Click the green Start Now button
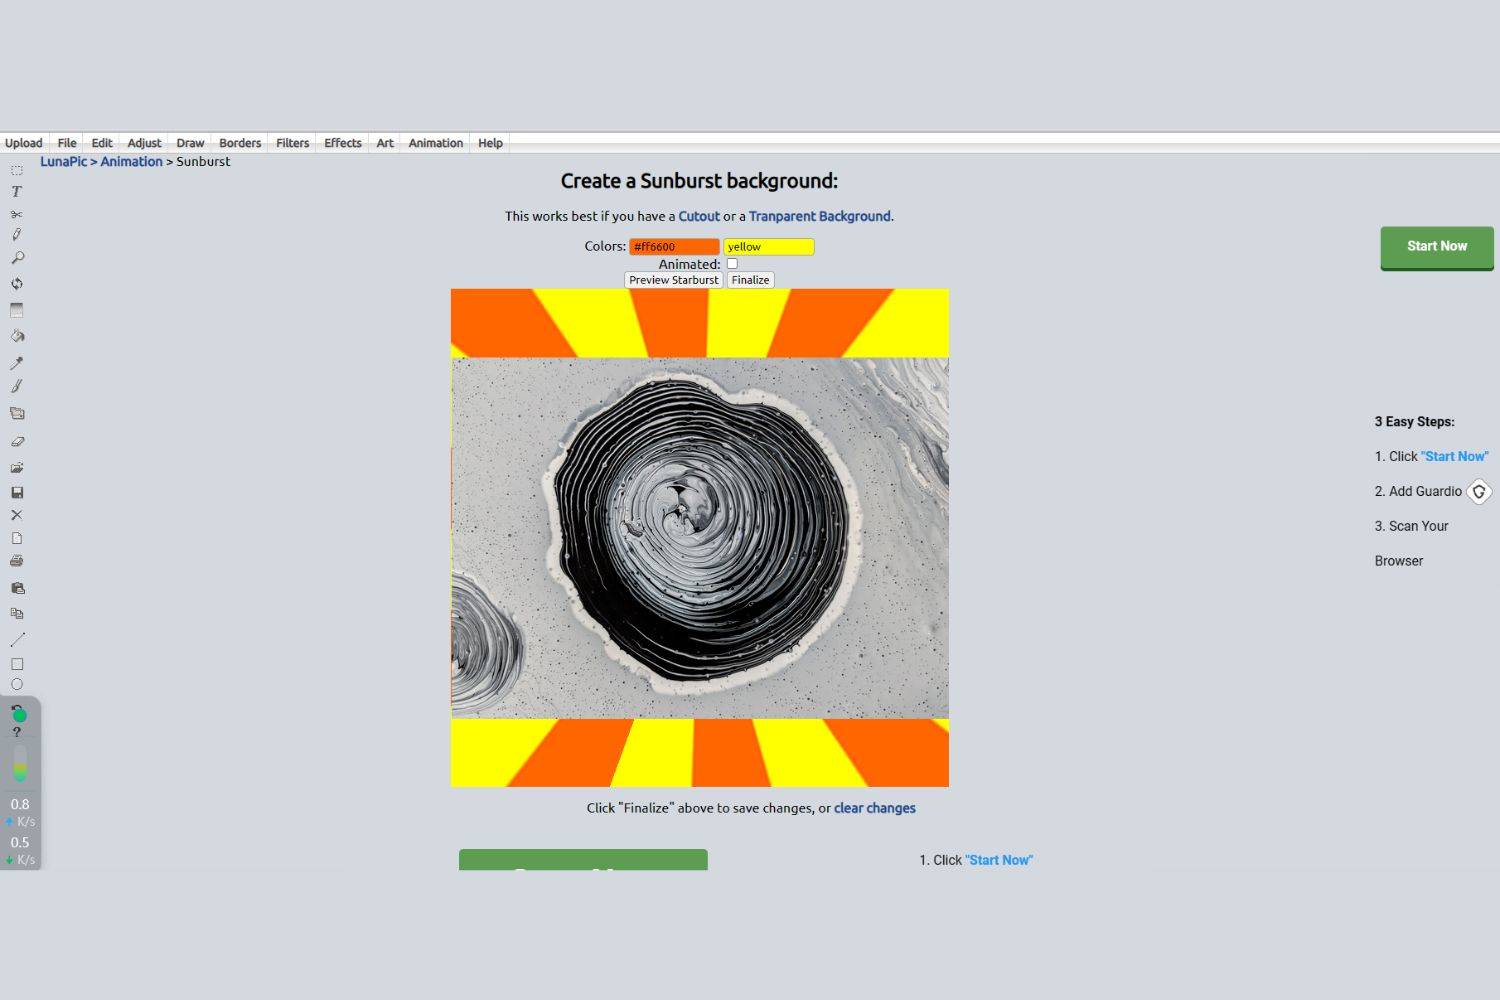The width and height of the screenshot is (1500, 1000). 1437,247
